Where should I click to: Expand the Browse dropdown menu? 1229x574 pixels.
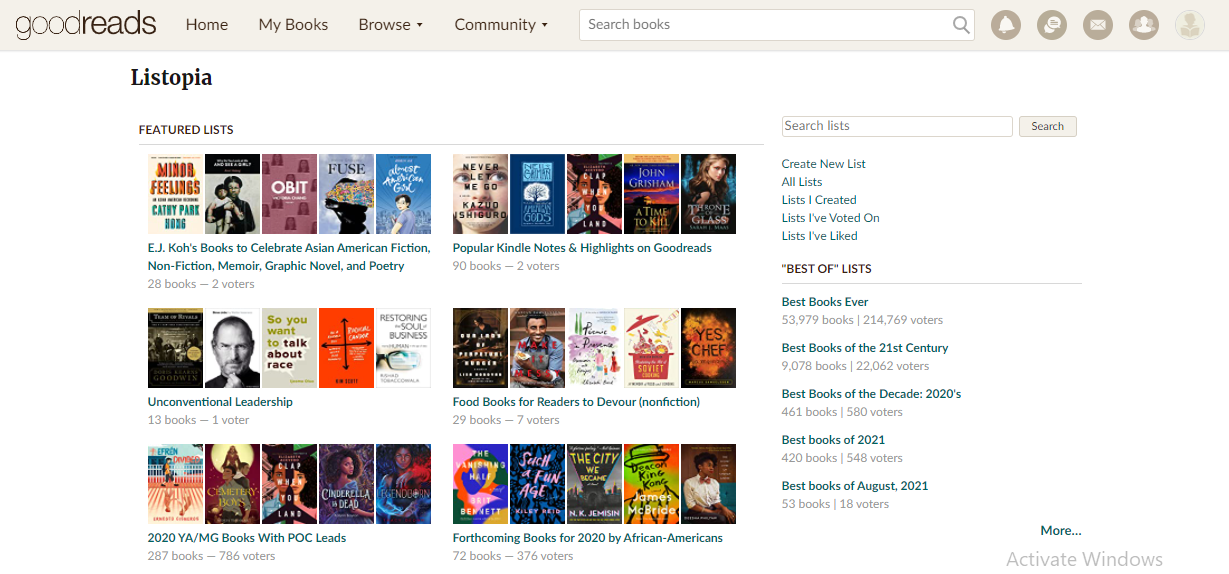pos(391,25)
